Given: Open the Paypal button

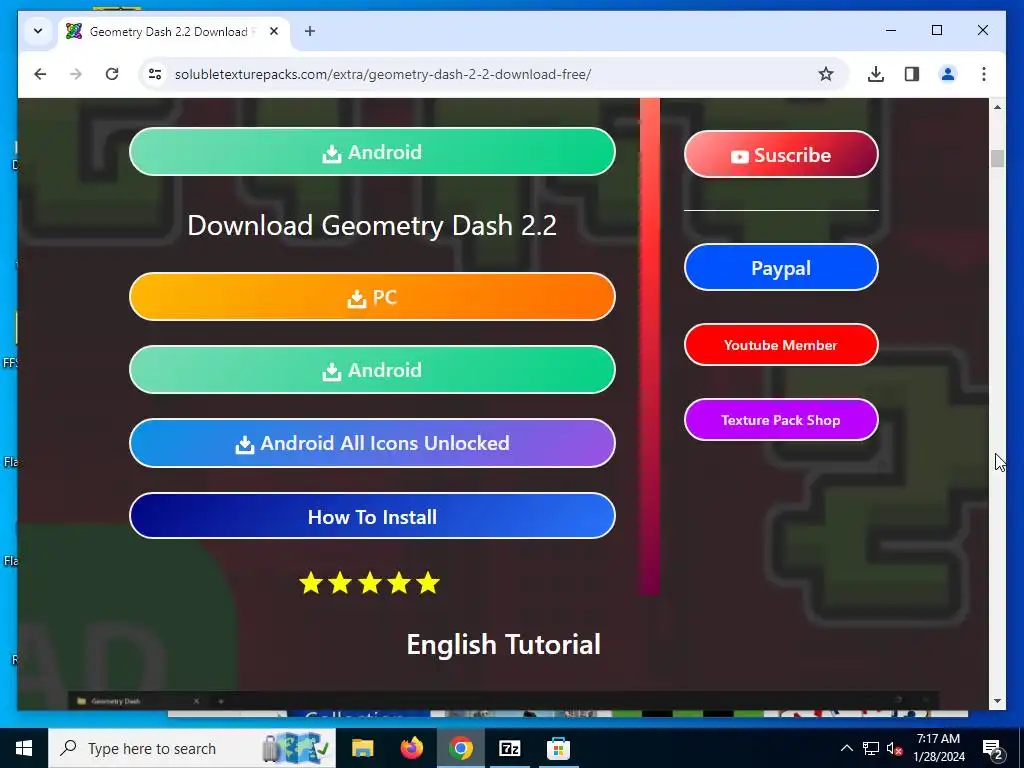Looking at the screenshot, I should [781, 268].
